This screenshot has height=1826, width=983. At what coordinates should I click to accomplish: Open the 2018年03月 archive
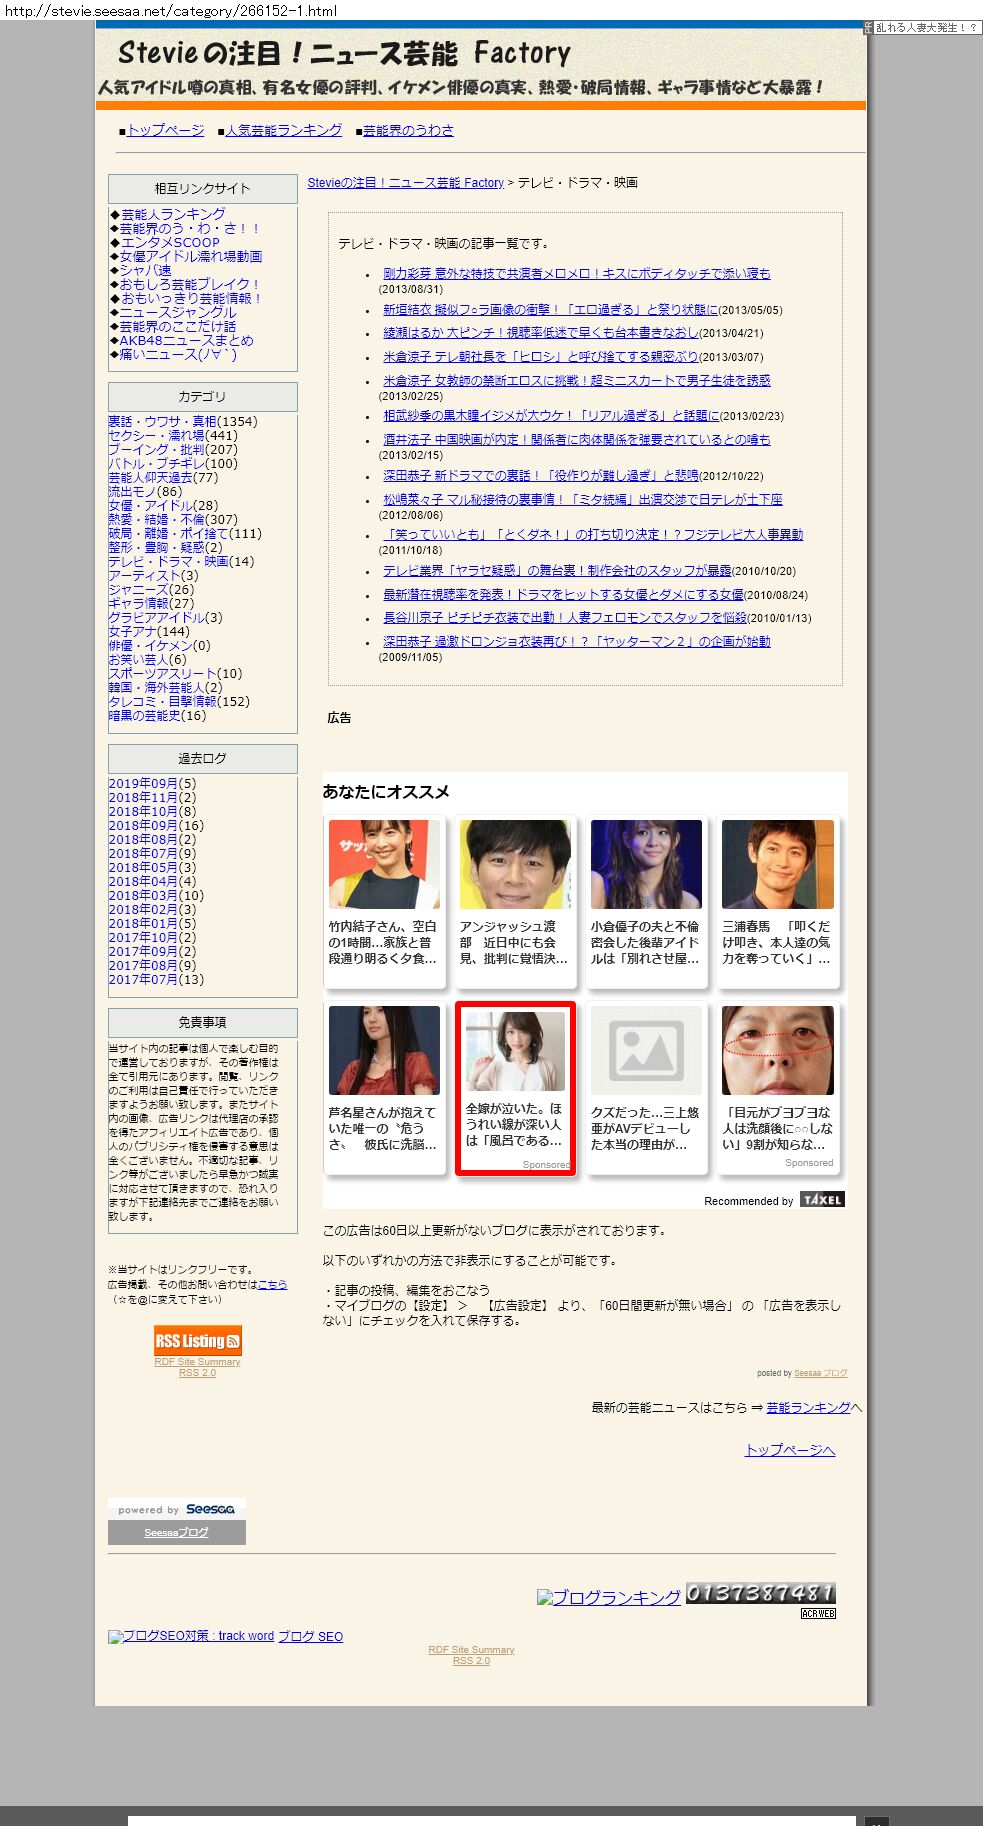tap(143, 895)
